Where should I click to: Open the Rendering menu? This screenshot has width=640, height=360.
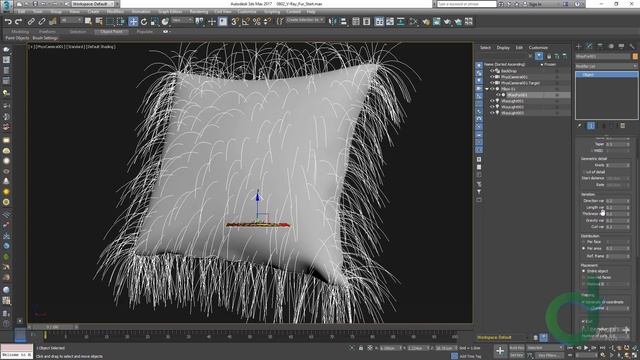199,12
